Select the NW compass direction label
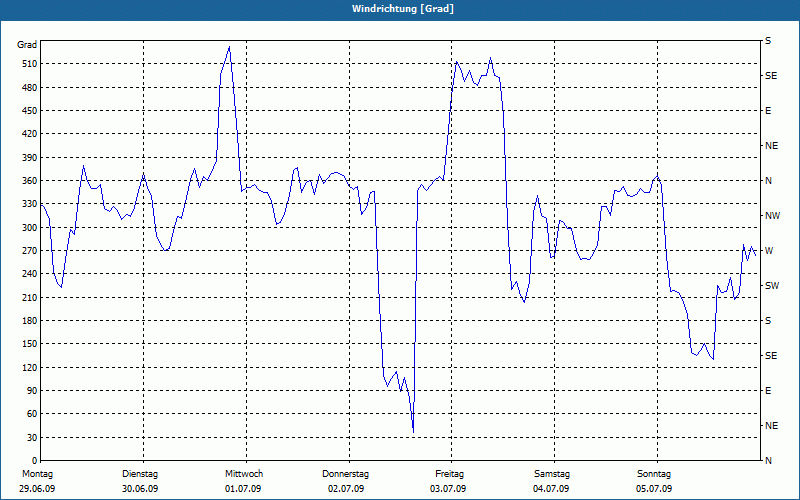The image size is (800, 500). coord(772,216)
